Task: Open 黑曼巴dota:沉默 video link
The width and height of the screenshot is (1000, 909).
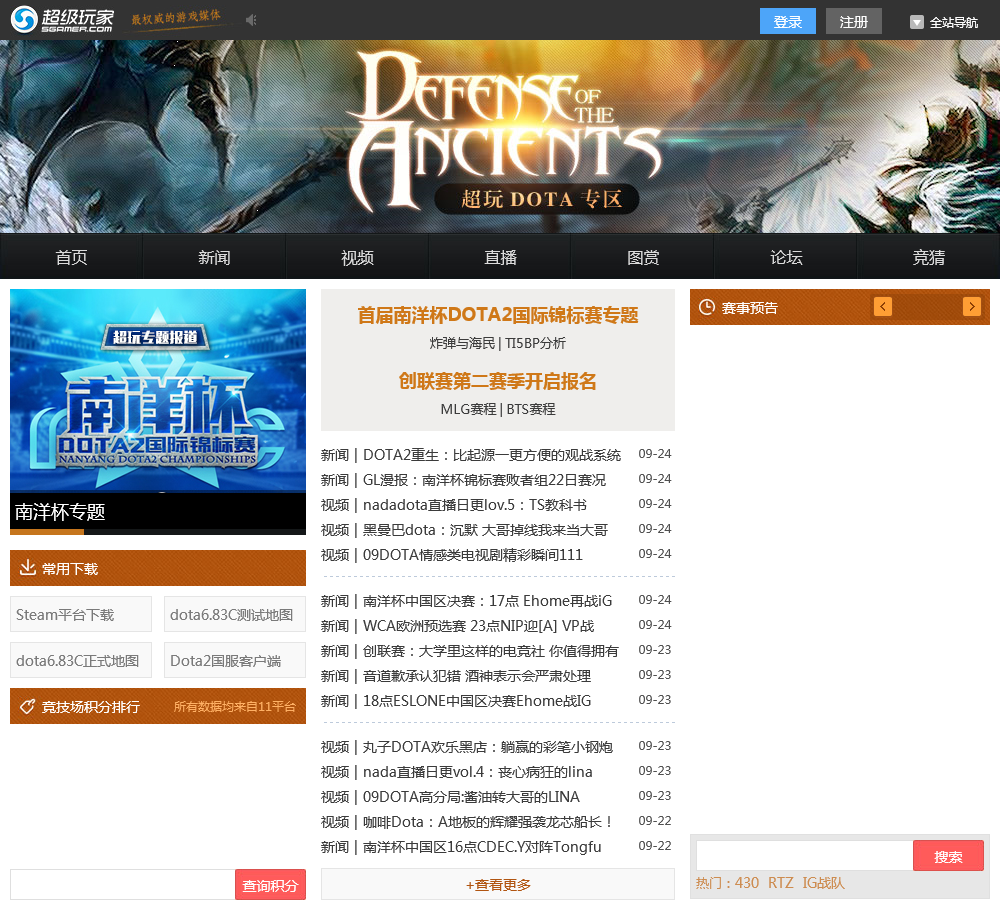Action: coord(485,529)
